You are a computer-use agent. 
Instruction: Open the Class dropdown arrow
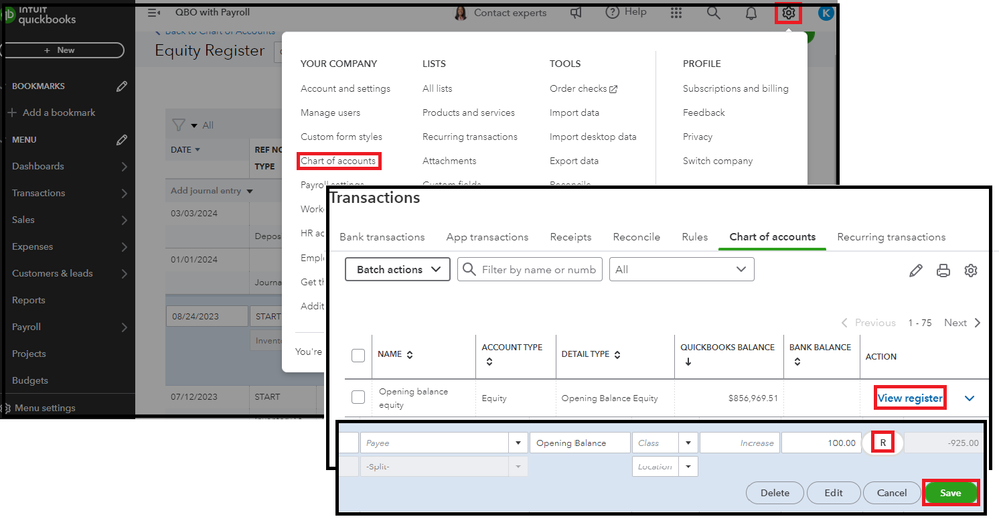688,443
